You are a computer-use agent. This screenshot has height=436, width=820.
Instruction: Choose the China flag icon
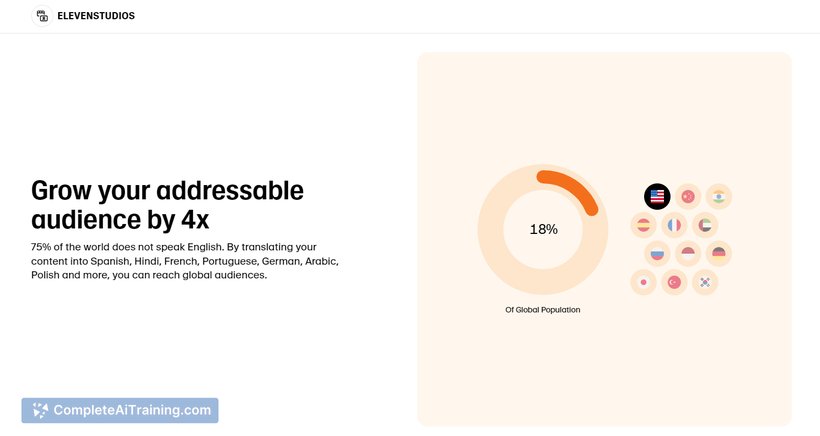[688, 197]
